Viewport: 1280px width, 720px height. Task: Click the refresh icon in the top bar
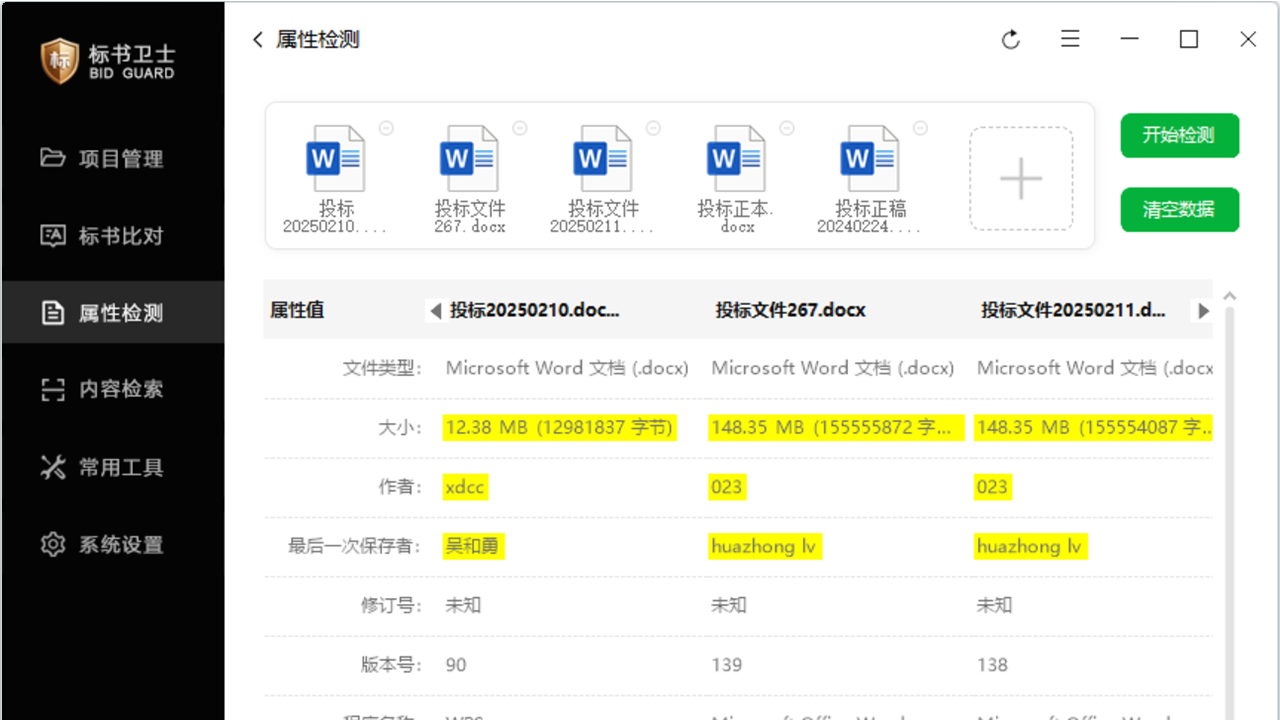pyautogui.click(x=1010, y=39)
